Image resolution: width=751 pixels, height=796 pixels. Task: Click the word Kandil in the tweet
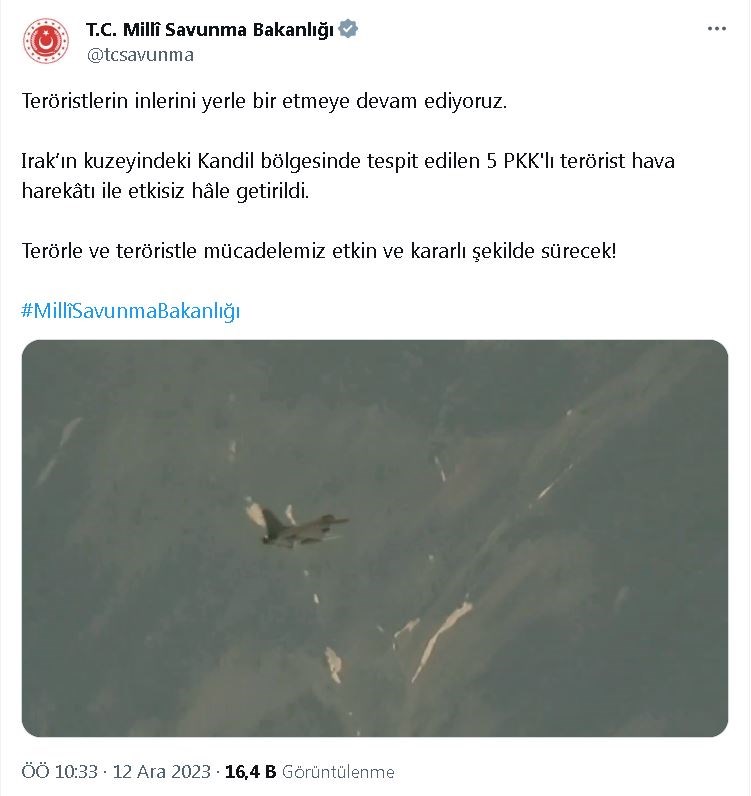225,161
